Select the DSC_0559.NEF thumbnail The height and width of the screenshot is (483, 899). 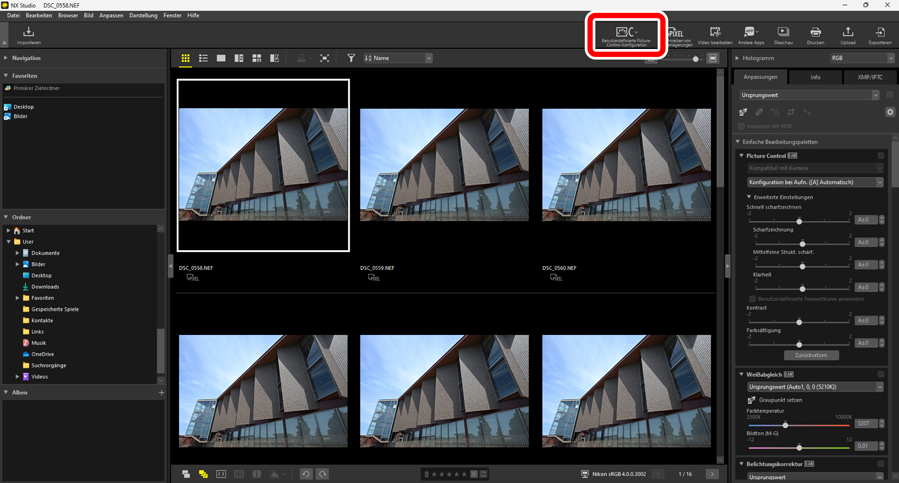click(x=444, y=165)
